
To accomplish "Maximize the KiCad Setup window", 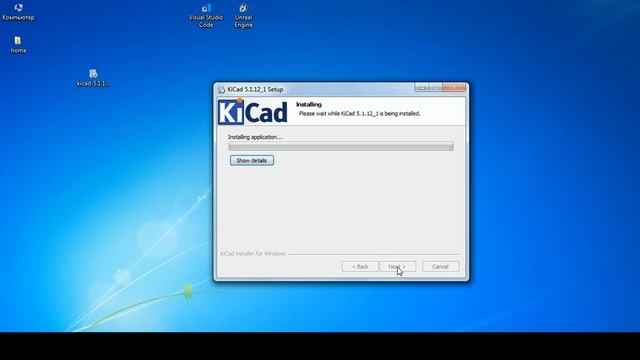I will [435, 88].
